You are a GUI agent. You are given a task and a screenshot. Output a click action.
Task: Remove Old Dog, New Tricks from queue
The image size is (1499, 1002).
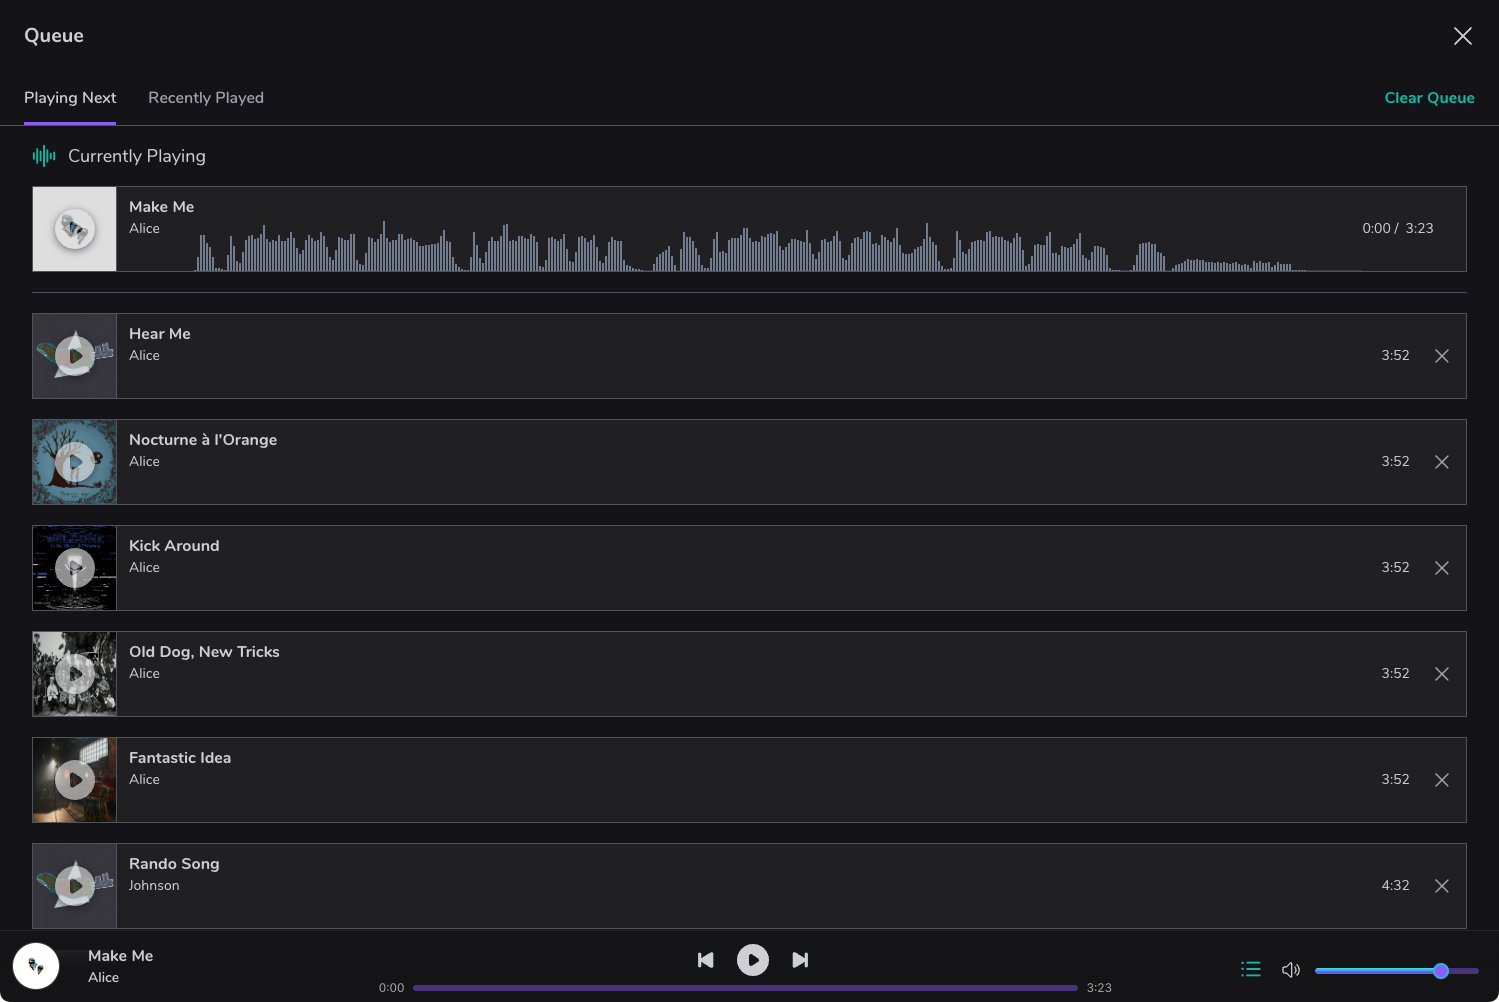coord(1441,673)
